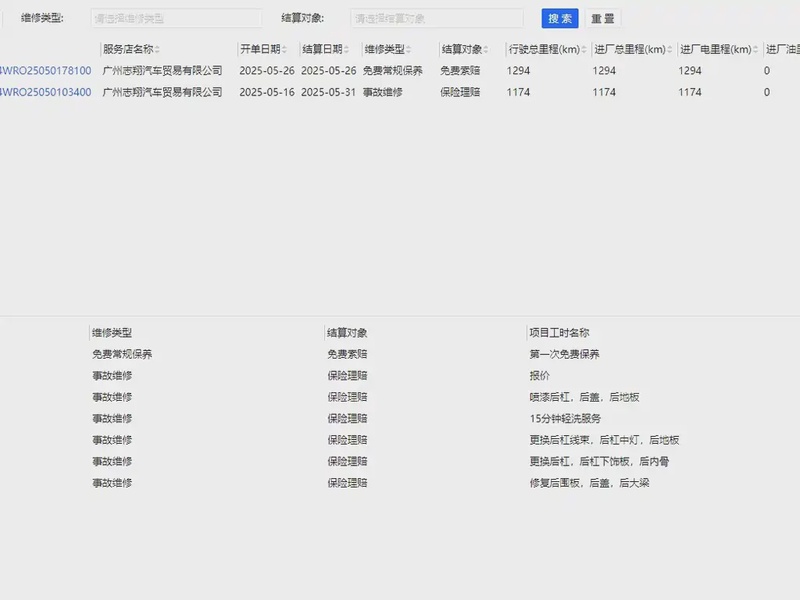Select the 第一次免费保养 detail row
Viewport: 800px width, 600px height.
coord(564,354)
